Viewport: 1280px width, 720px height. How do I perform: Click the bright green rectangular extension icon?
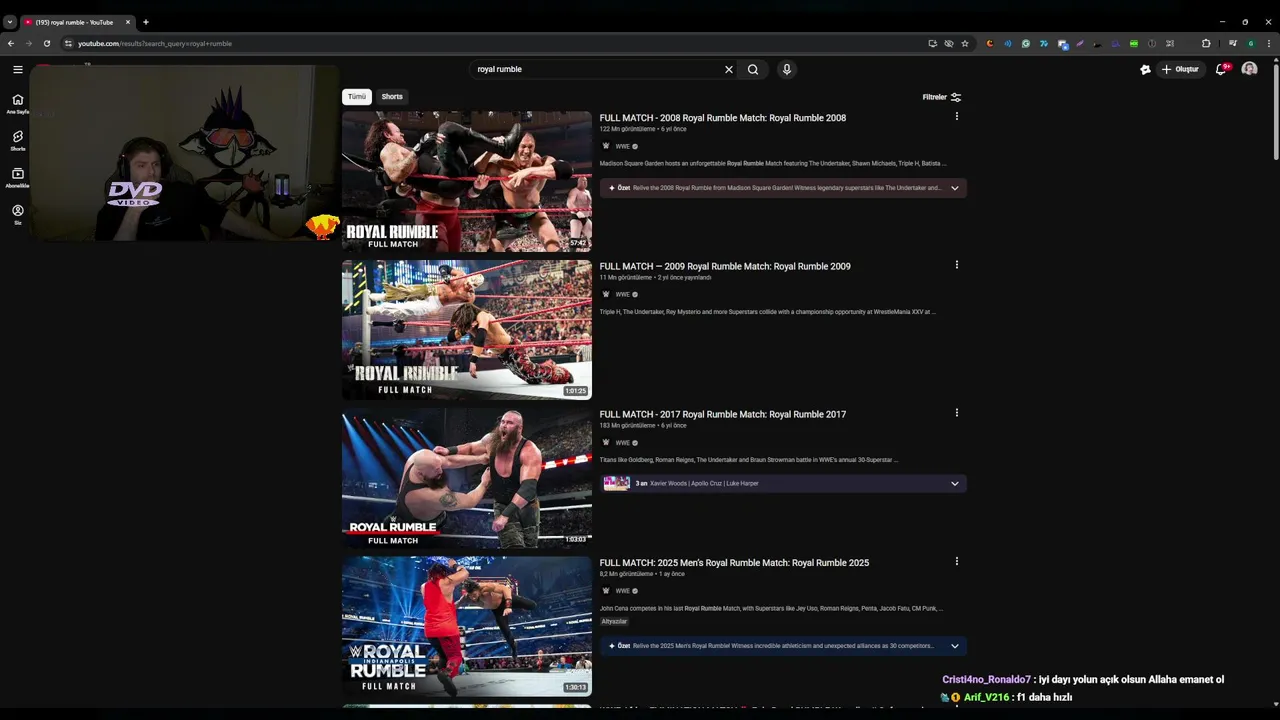pos(1134,43)
